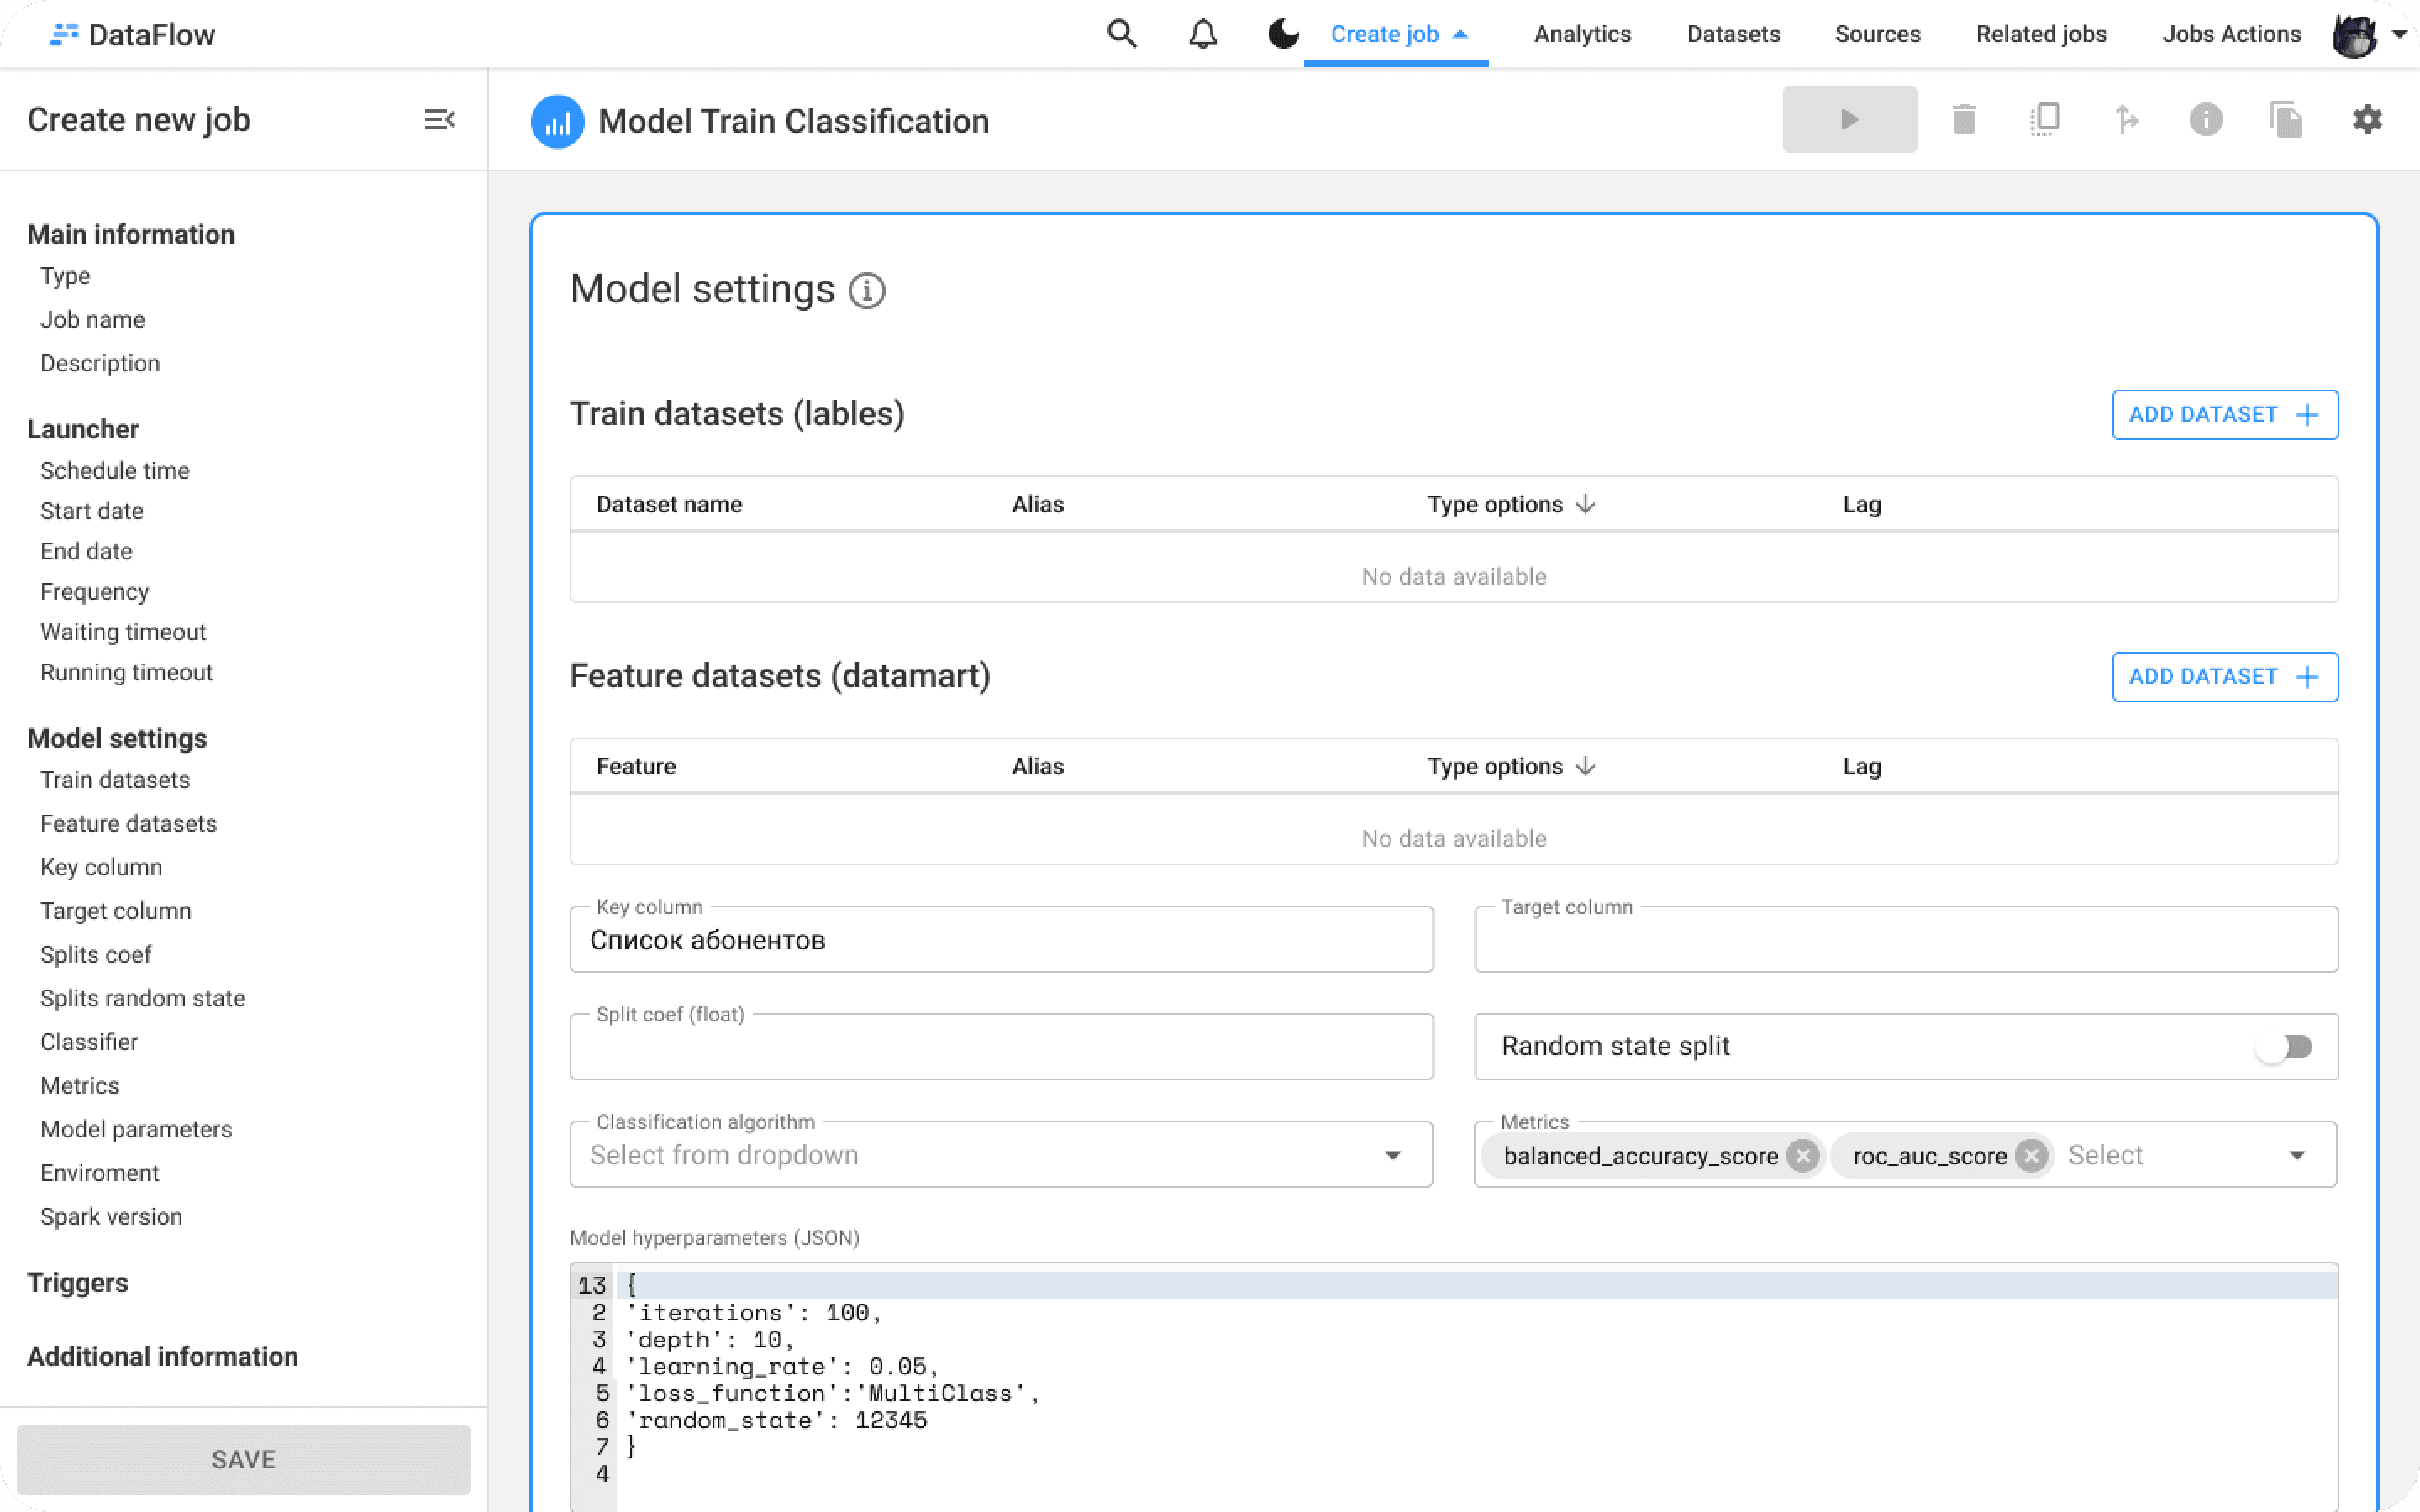Collapse the Create new job sidebar
The width and height of the screenshot is (2420, 1512).
click(x=439, y=120)
